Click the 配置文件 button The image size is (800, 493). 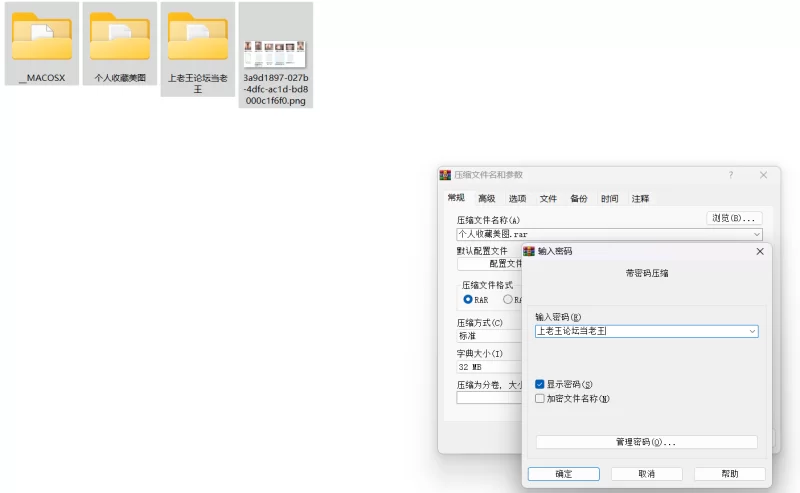pos(490,264)
